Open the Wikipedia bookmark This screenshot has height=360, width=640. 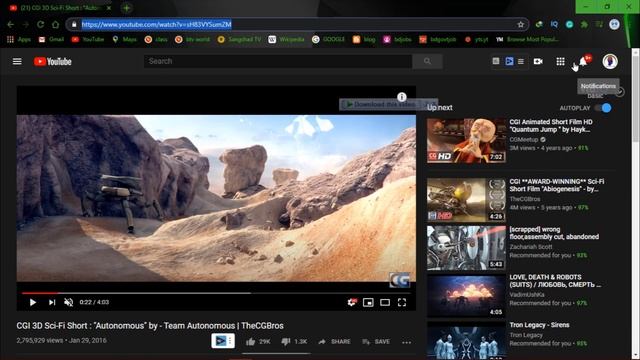point(286,40)
